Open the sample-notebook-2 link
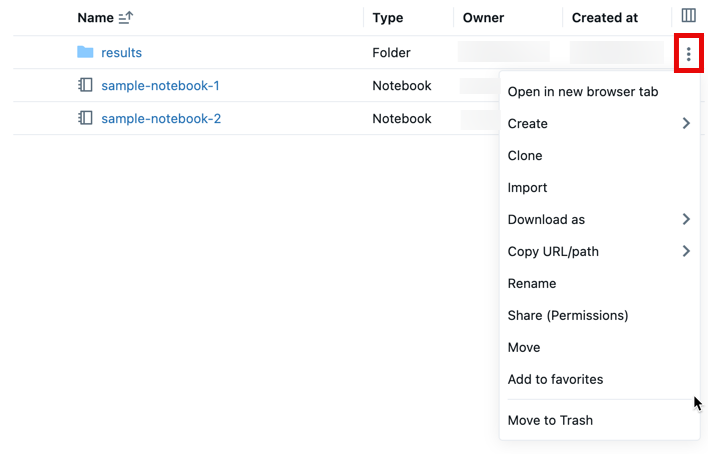Viewport: 708px width, 454px height. [x=161, y=119]
